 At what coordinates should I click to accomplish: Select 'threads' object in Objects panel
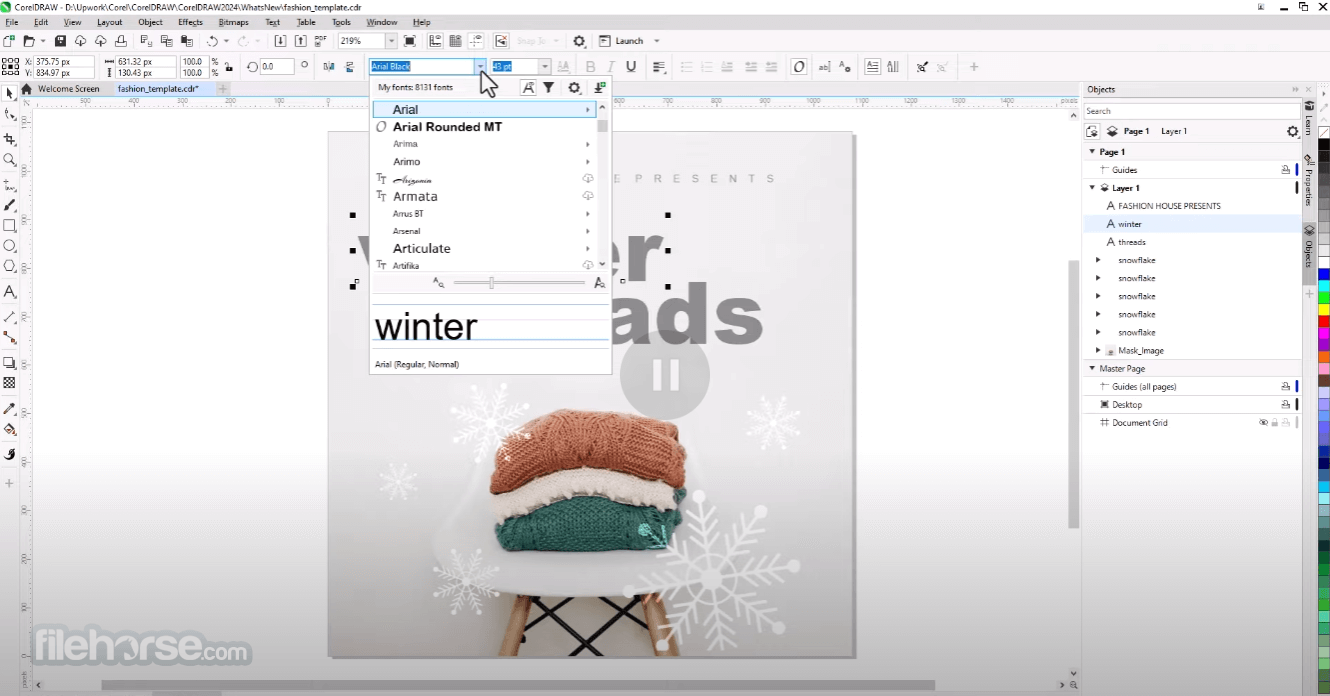(x=1132, y=242)
